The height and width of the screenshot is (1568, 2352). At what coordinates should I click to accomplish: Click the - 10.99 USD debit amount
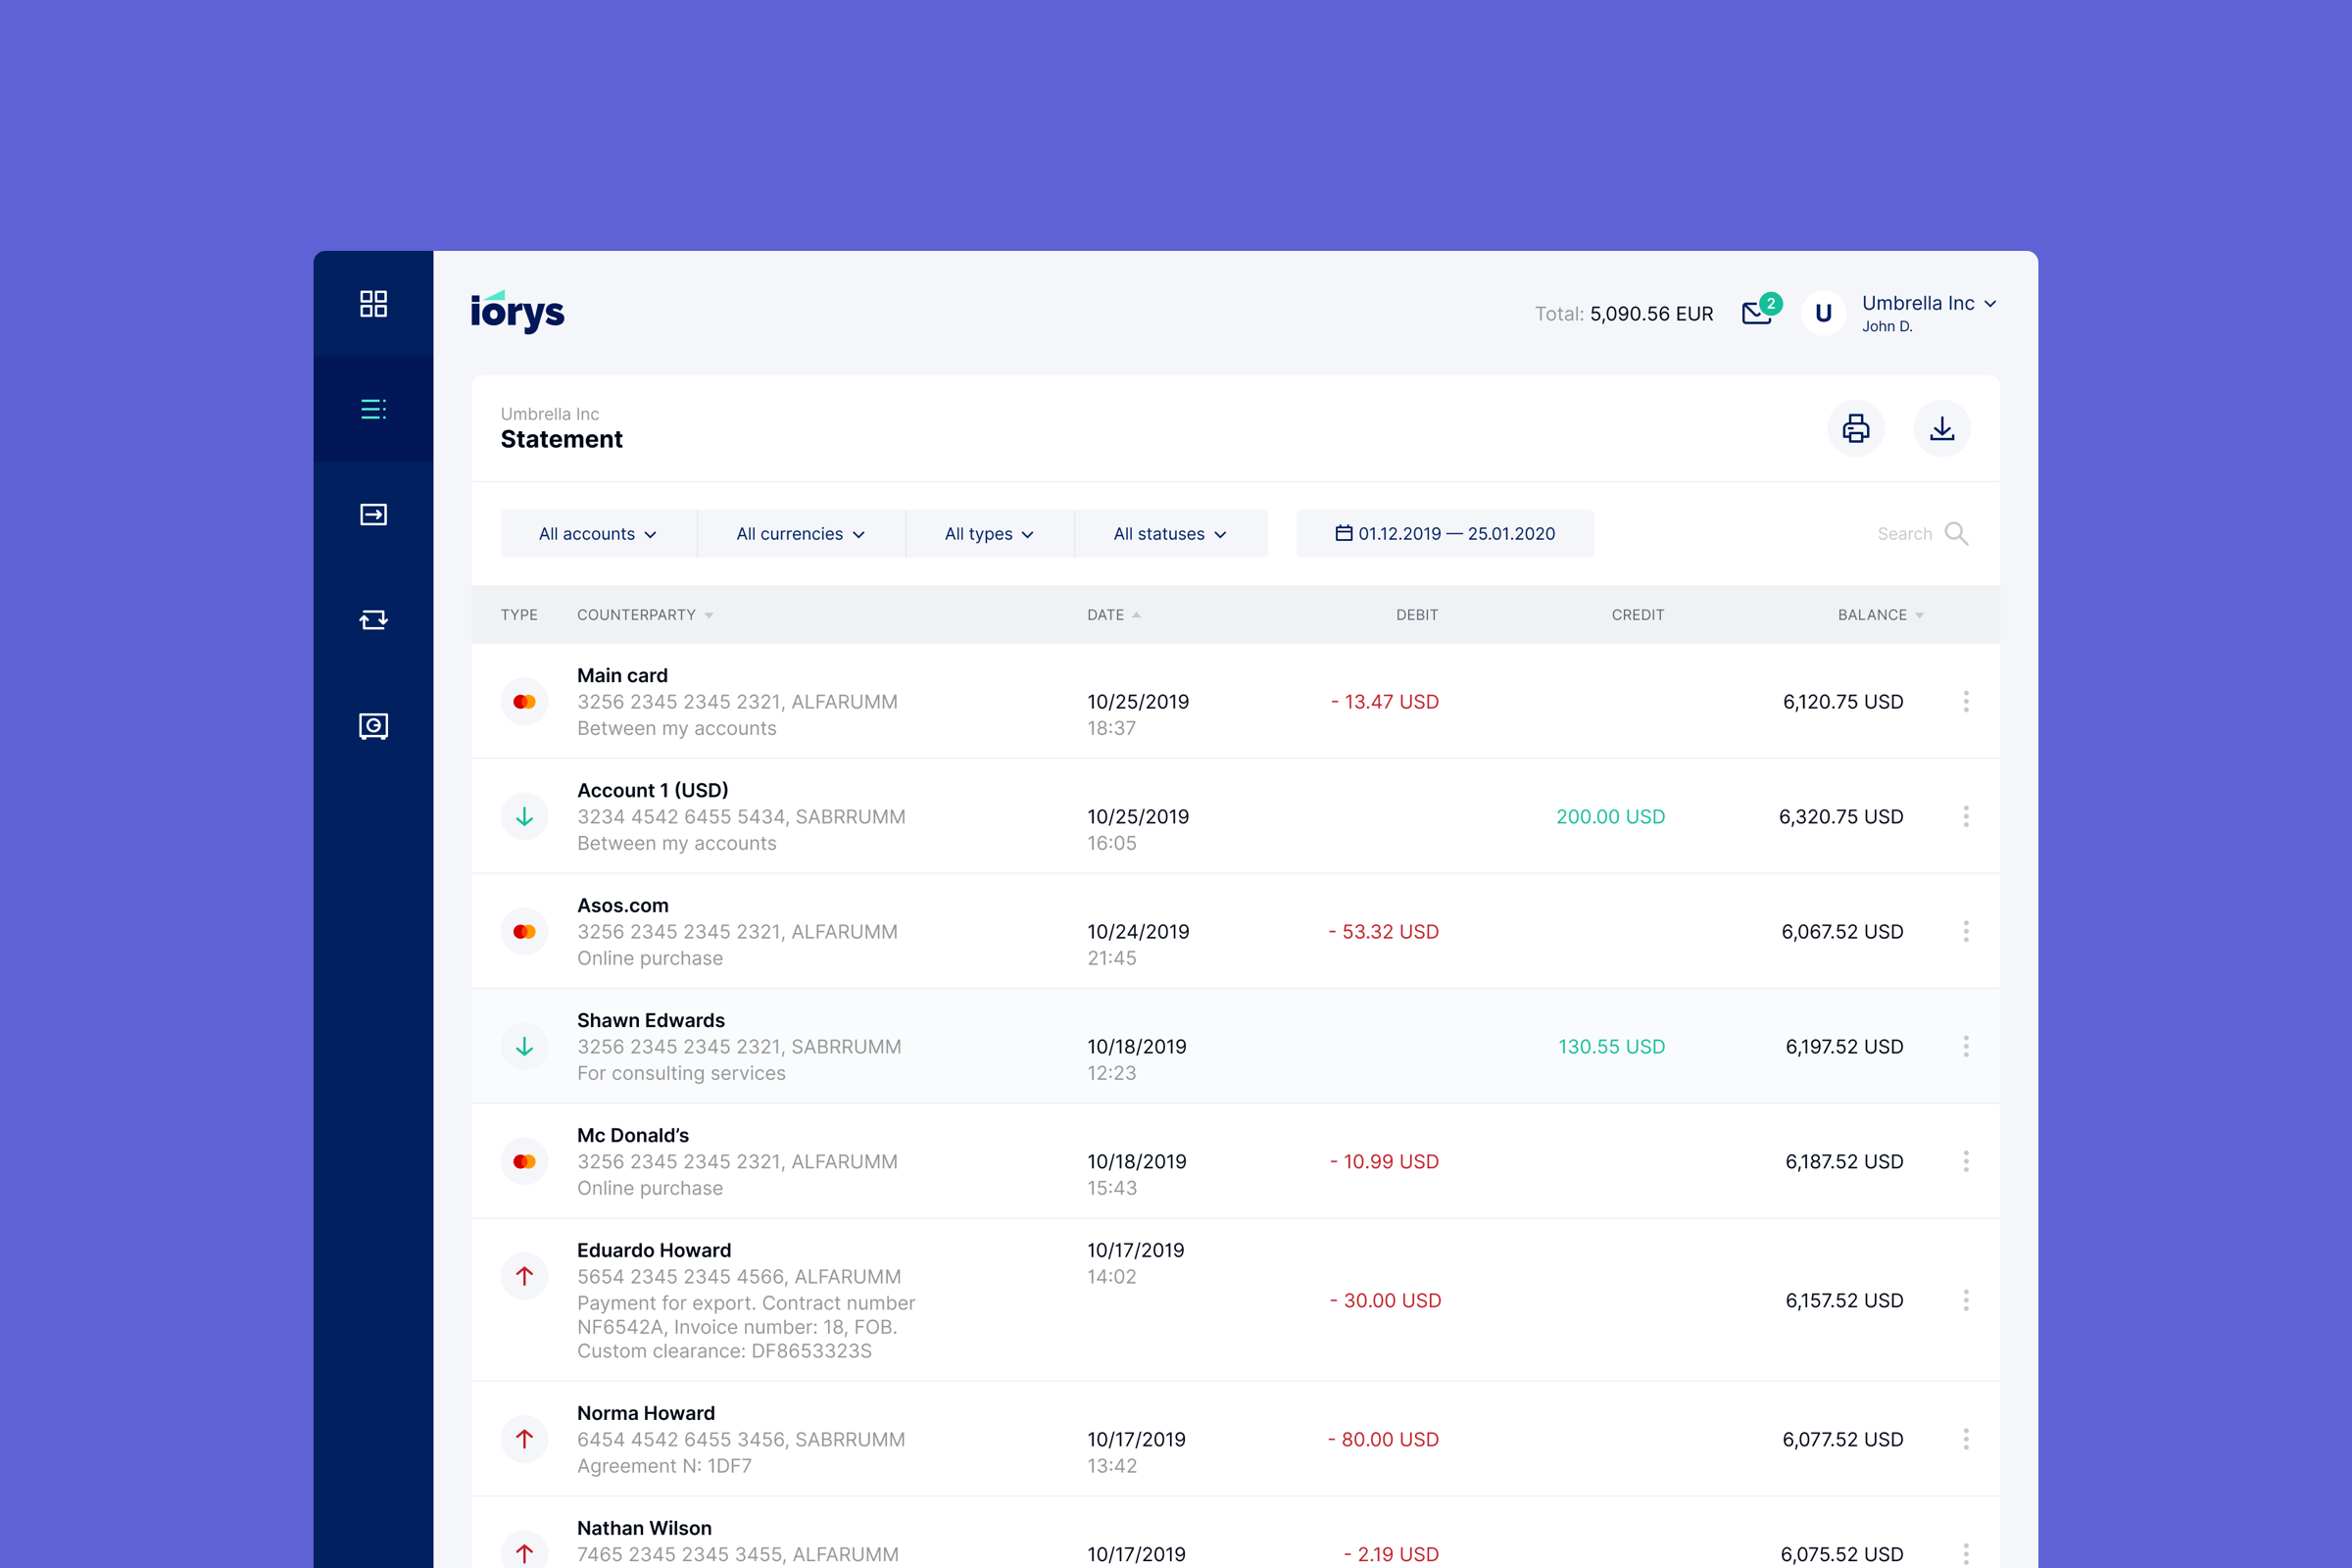click(x=1384, y=1161)
